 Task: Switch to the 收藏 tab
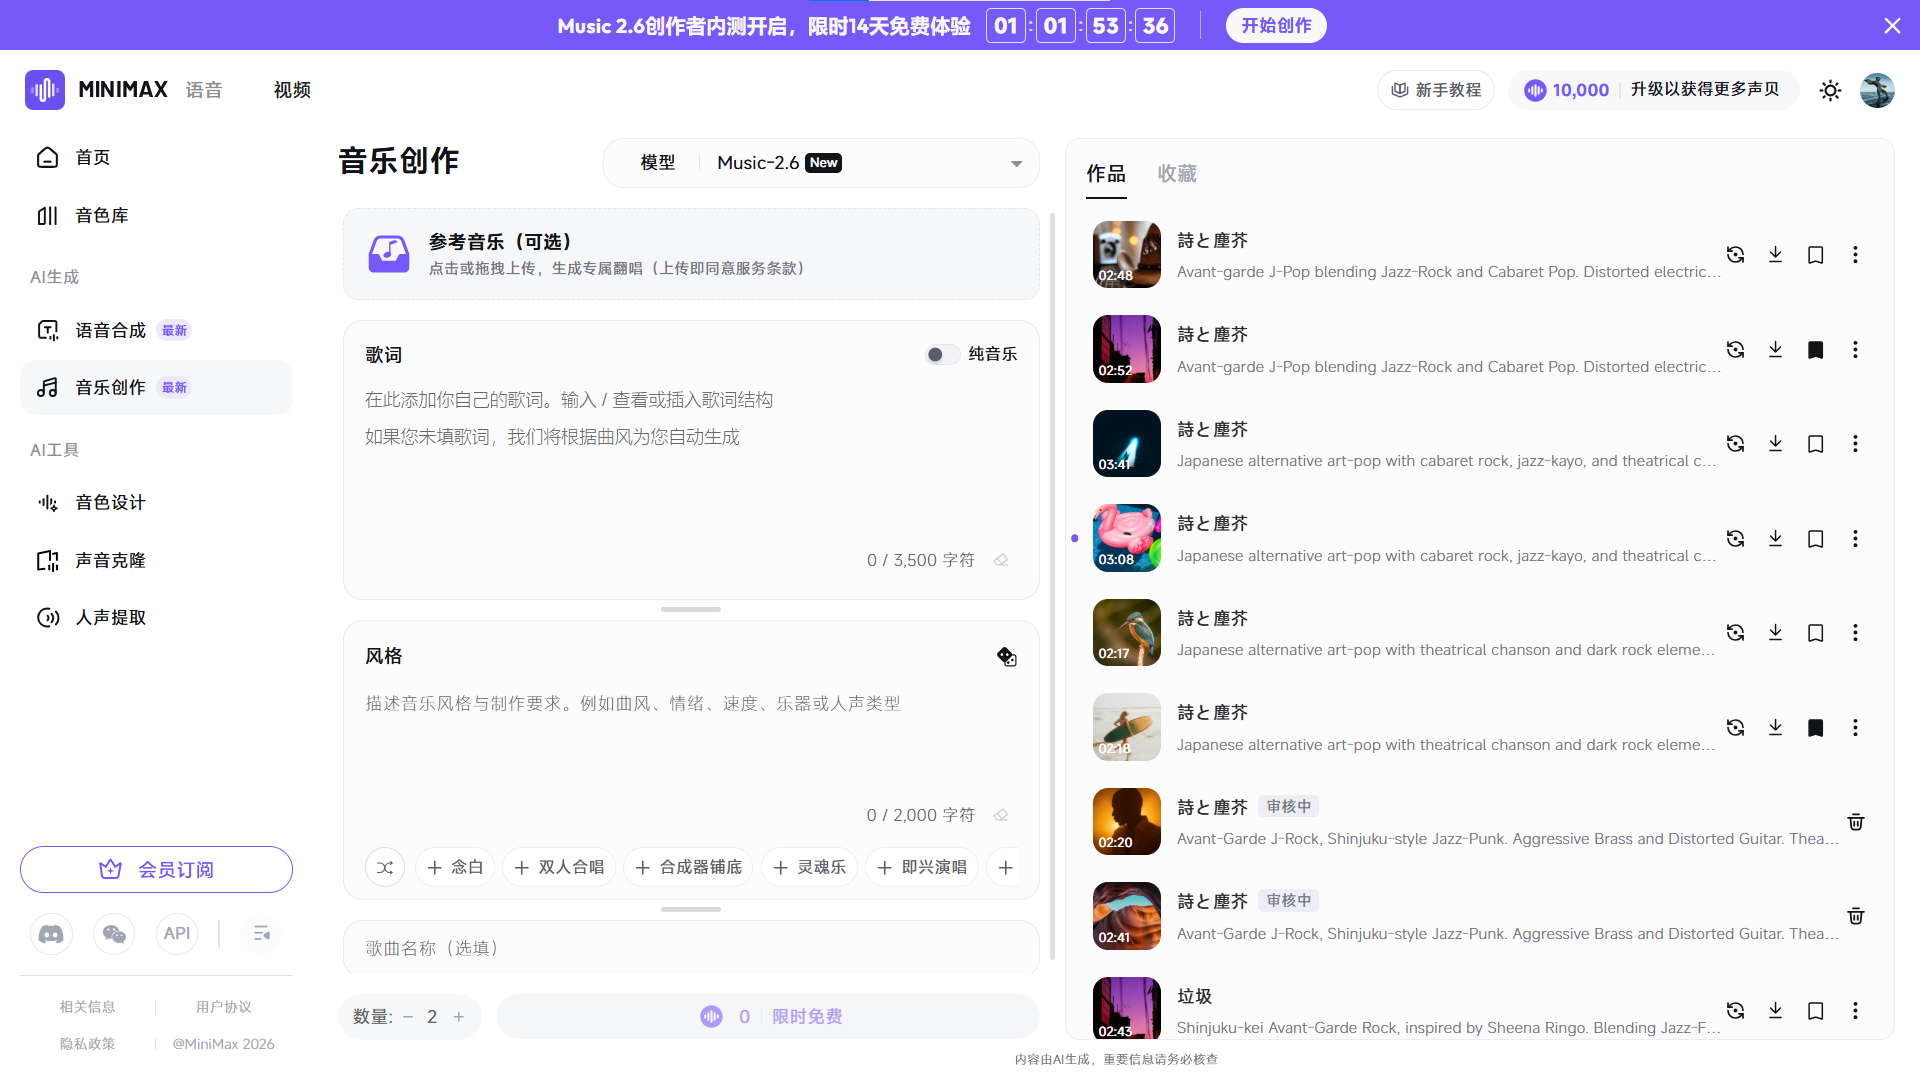click(x=1176, y=174)
